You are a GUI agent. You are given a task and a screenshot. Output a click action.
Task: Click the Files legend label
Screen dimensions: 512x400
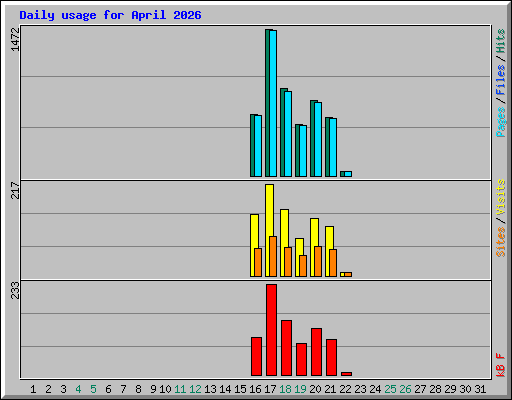500,80
